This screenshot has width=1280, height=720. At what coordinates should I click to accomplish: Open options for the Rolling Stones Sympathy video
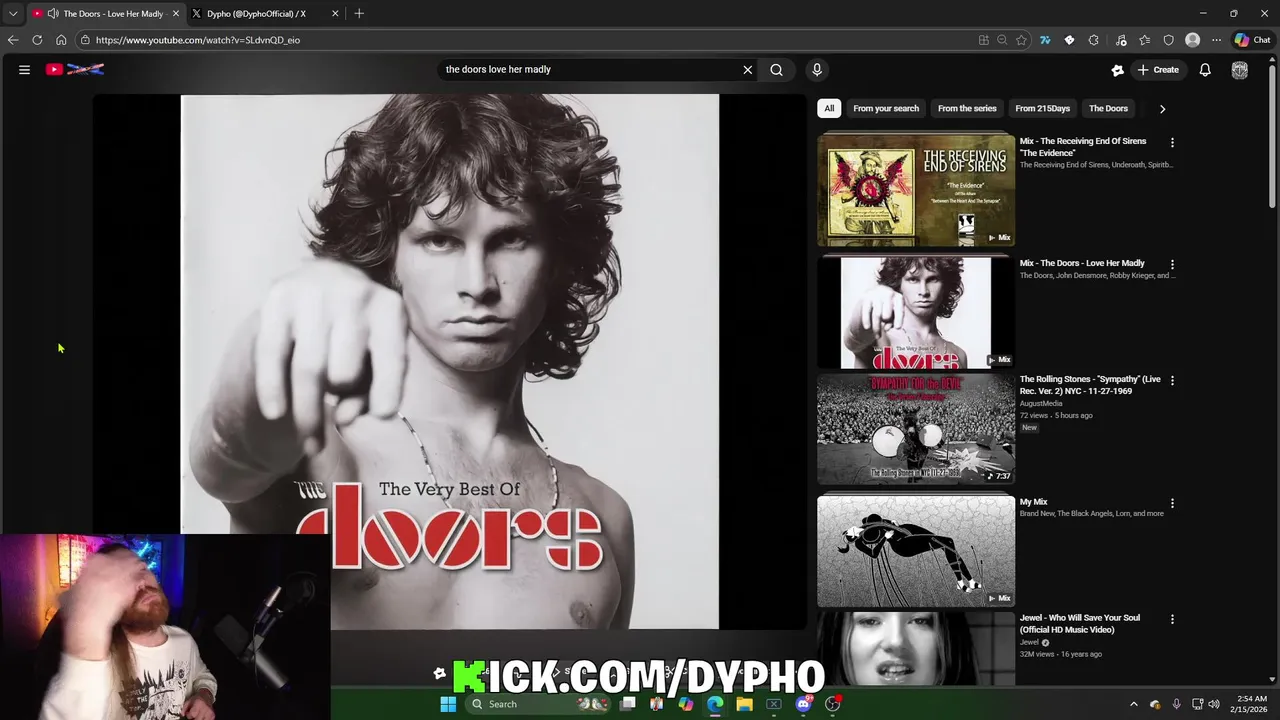1172,381
